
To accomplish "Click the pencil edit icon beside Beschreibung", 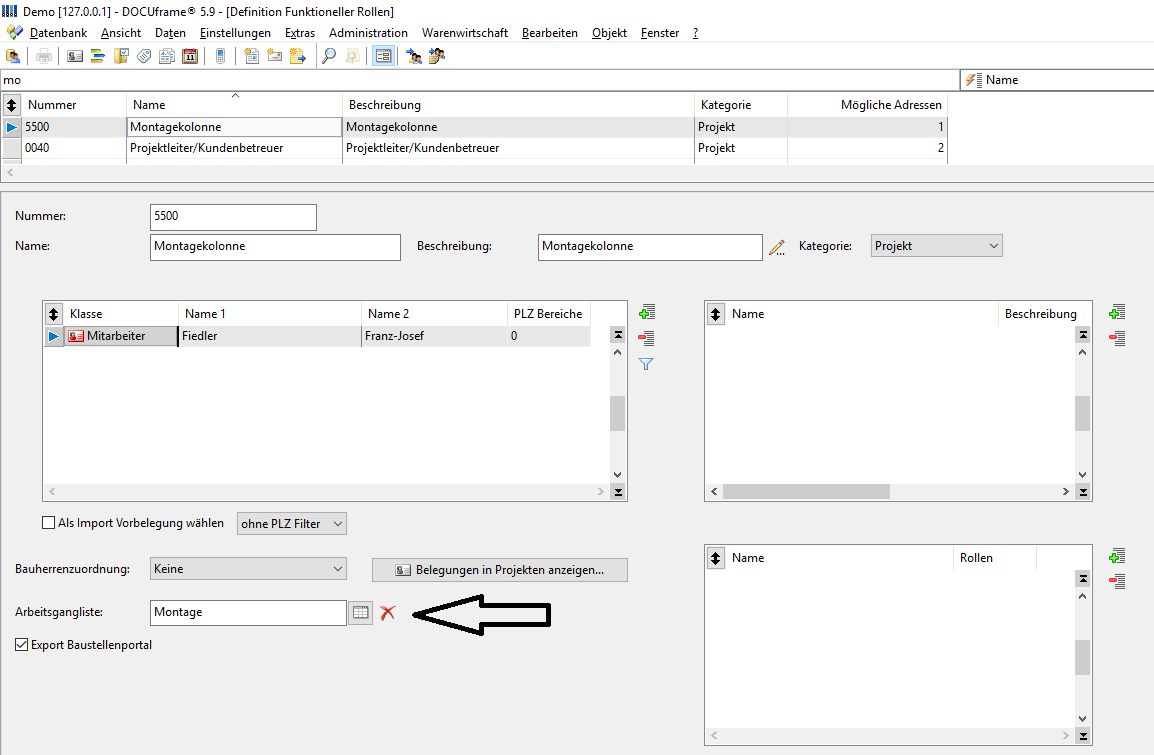I will [777, 247].
